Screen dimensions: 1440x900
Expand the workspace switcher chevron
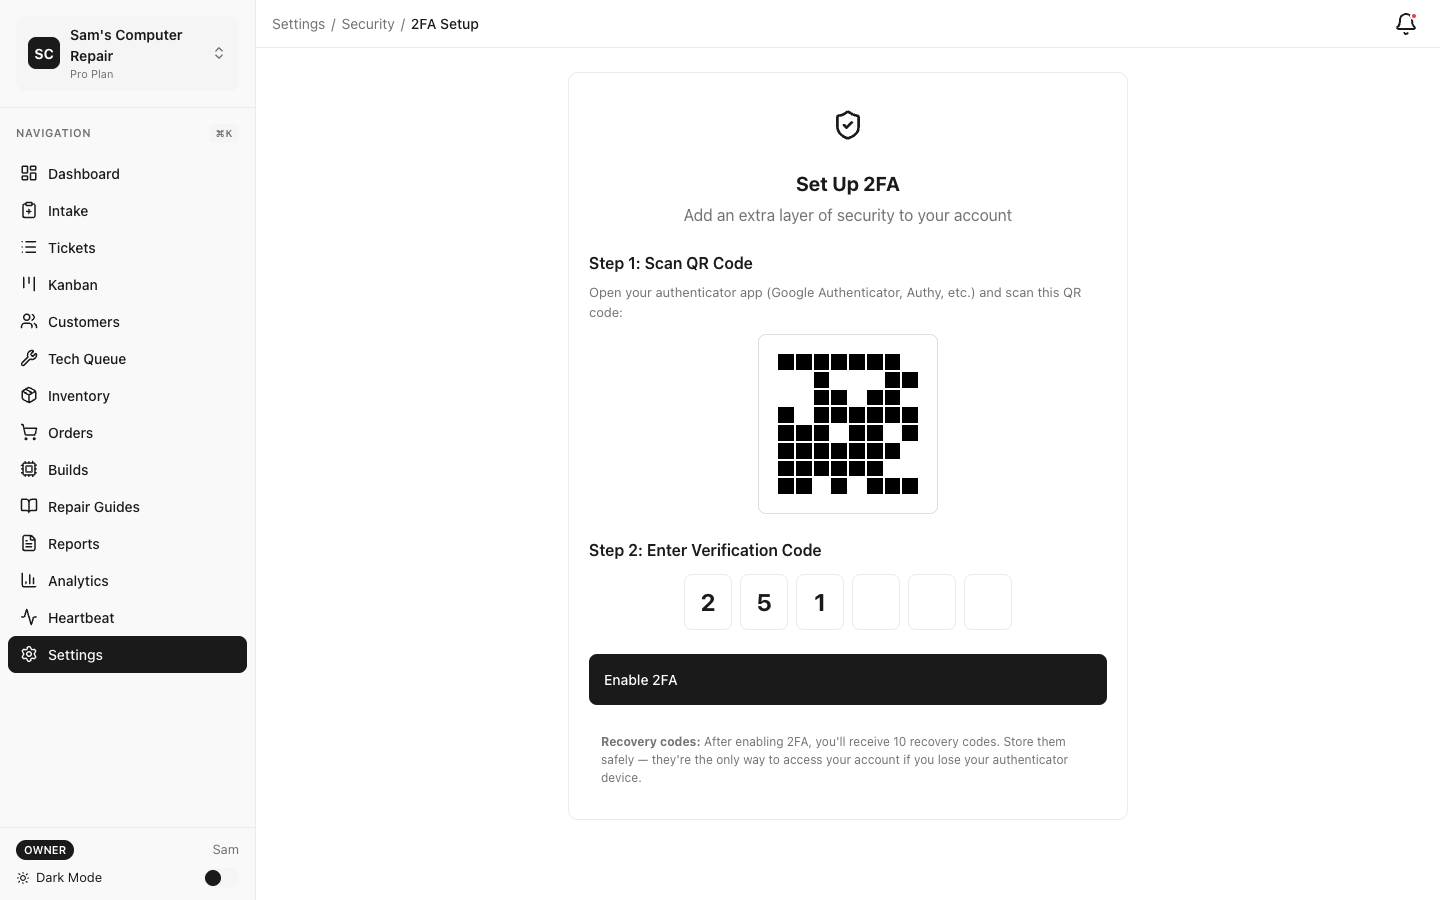[x=219, y=53]
